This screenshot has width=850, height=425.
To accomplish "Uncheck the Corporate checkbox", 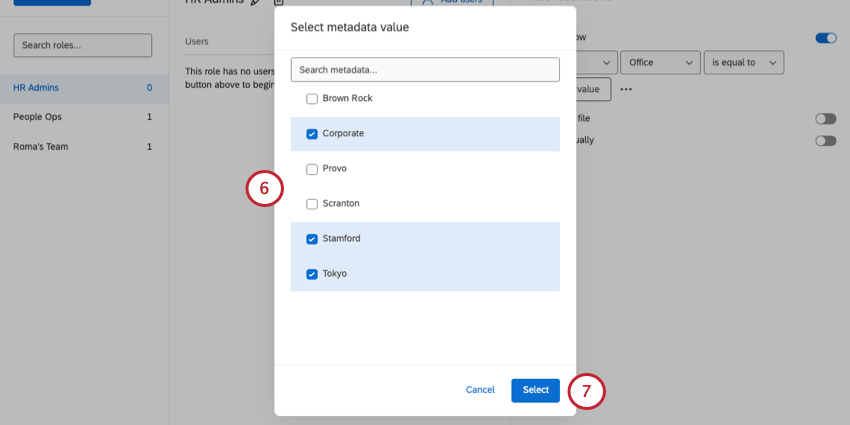I will tap(312, 134).
